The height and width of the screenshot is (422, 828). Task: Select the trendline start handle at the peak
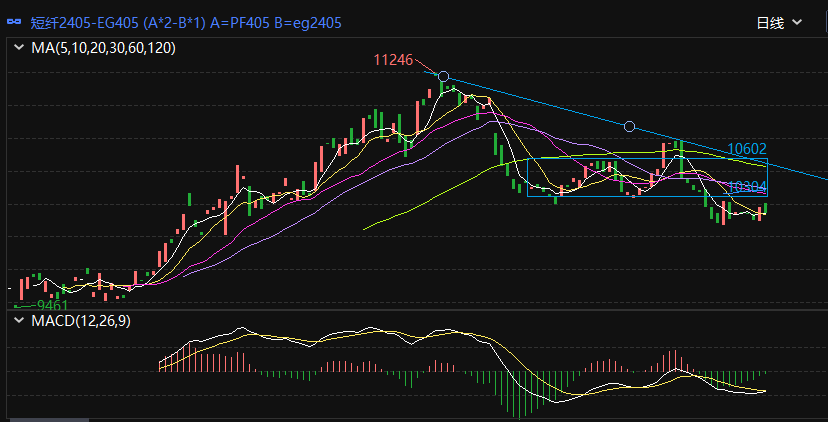[x=444, y=77]
